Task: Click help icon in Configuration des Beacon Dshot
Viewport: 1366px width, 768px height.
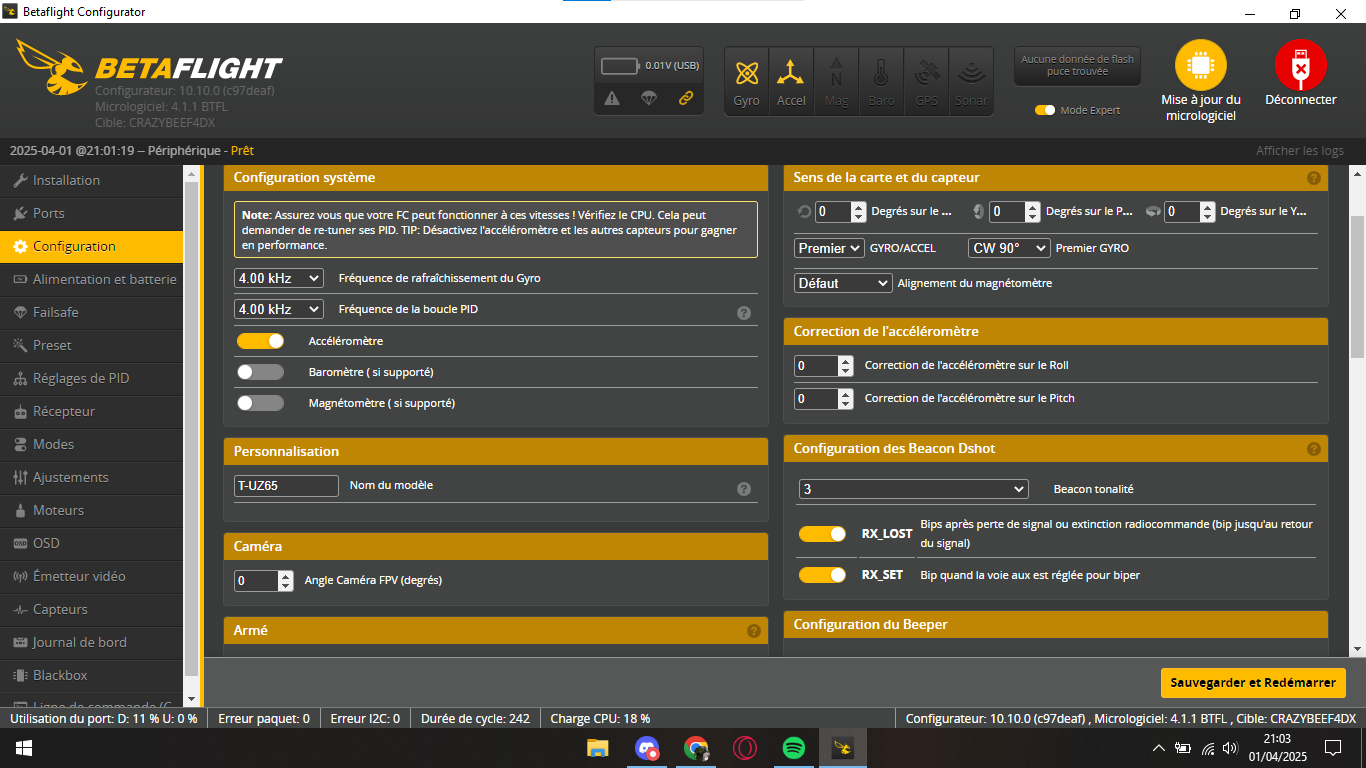Action: tap(1313, 449)
